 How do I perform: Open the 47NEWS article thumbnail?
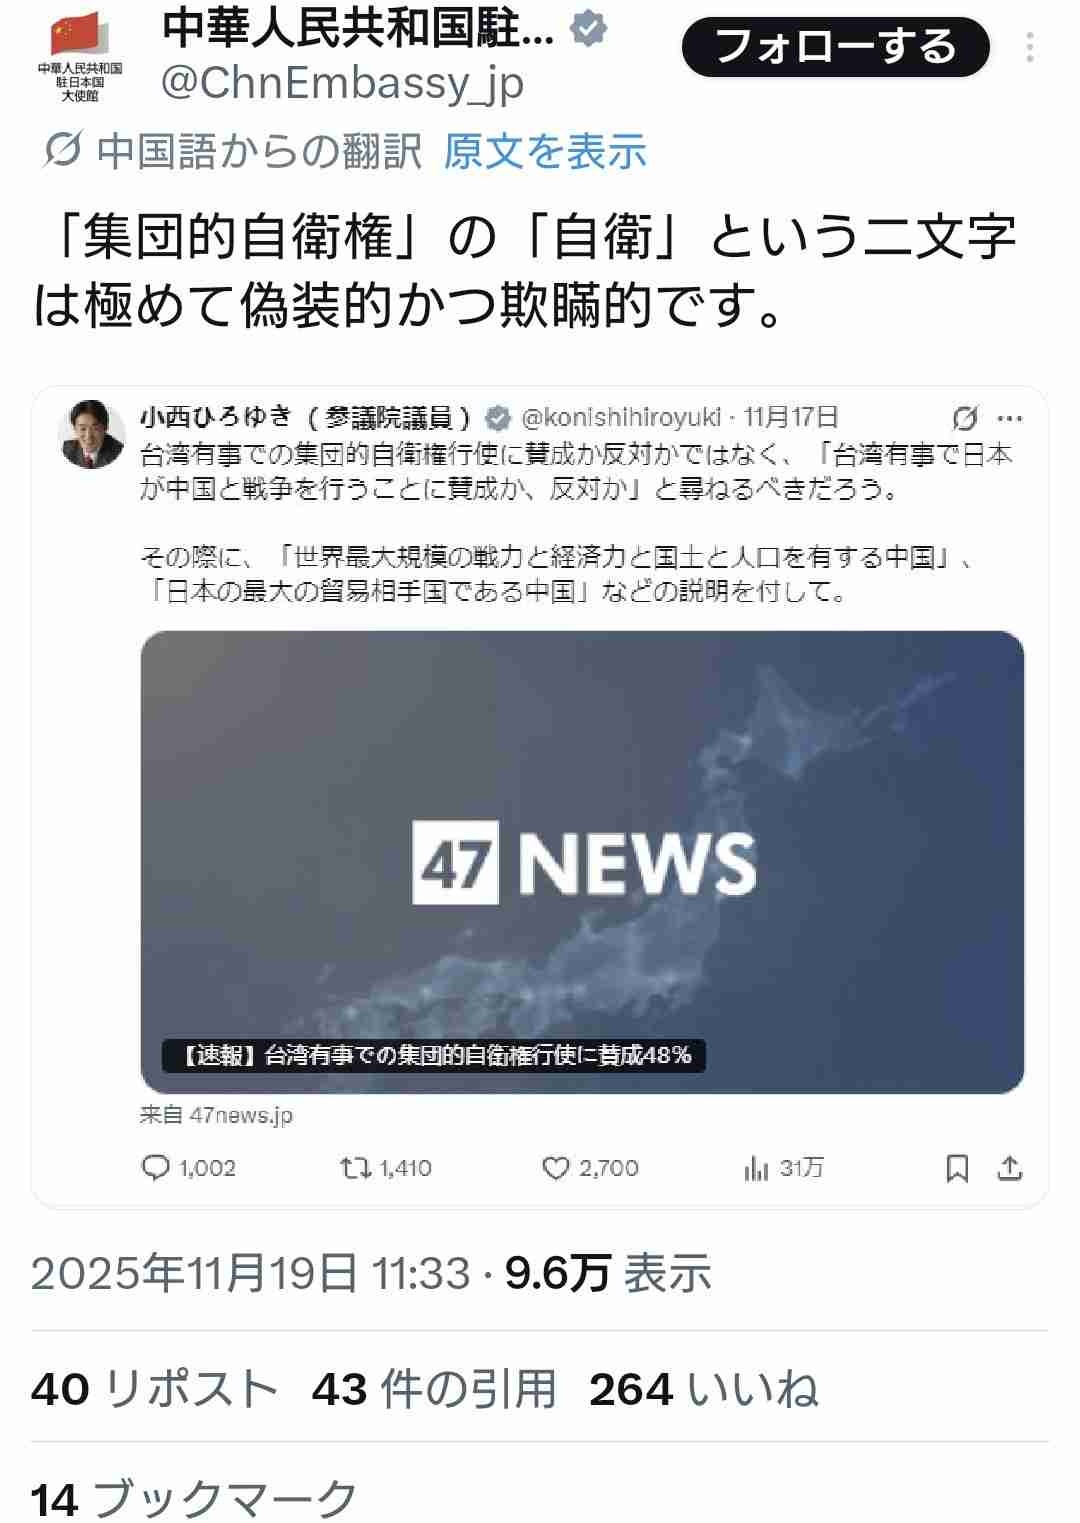click(582, 862)
